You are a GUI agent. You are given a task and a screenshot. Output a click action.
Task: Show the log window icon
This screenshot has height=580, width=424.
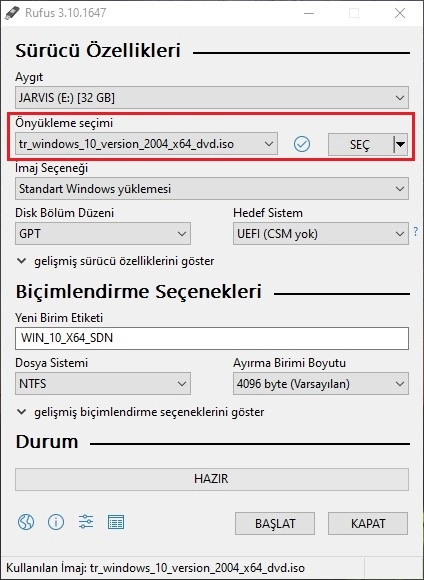116,522
